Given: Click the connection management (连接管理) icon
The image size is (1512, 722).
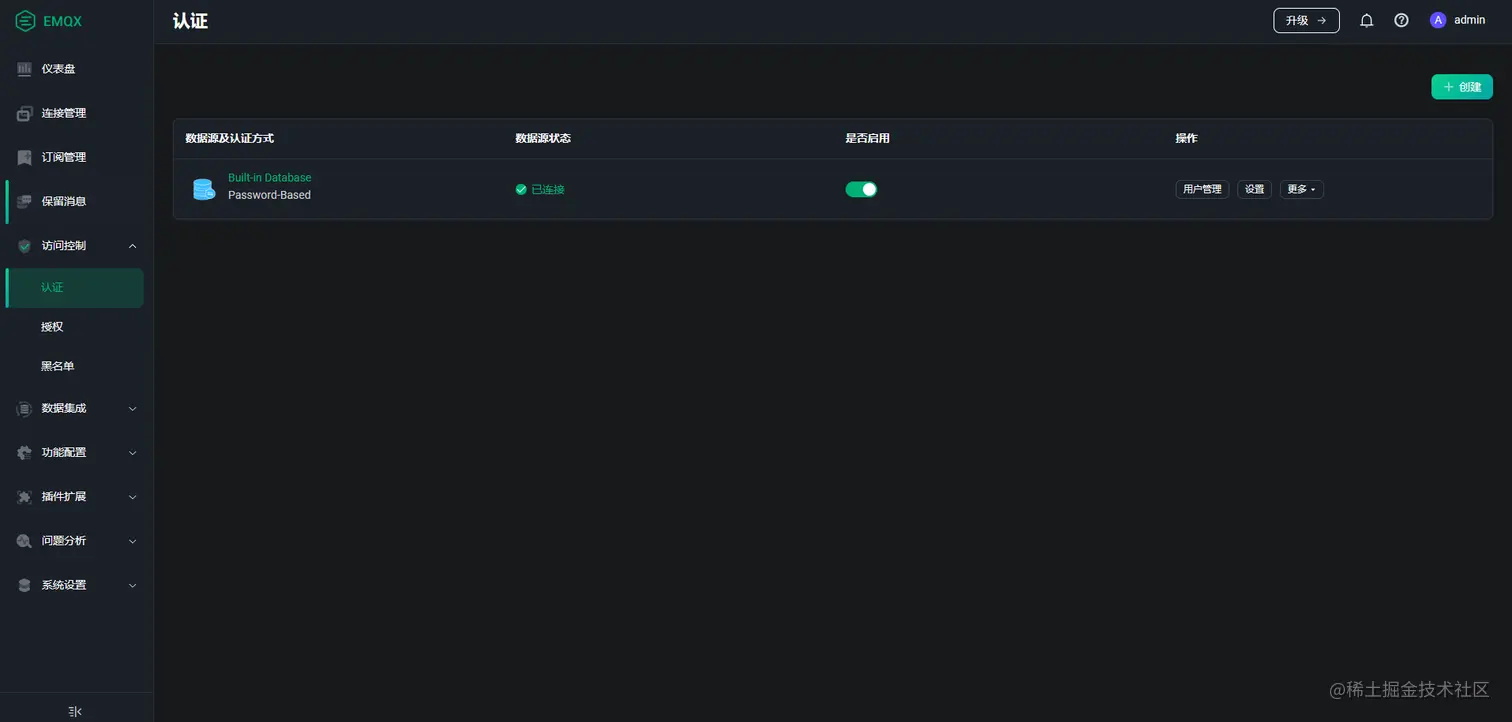Looking at the screenshot, I should point(25,113).
